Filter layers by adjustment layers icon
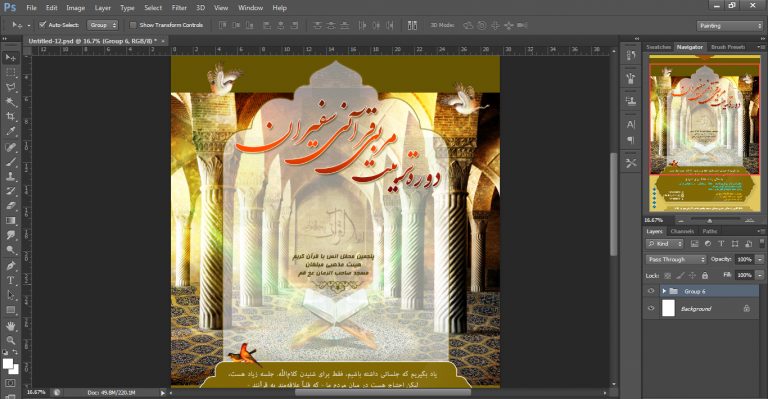This screenshot has height=399, width=768. pos(708,243)
